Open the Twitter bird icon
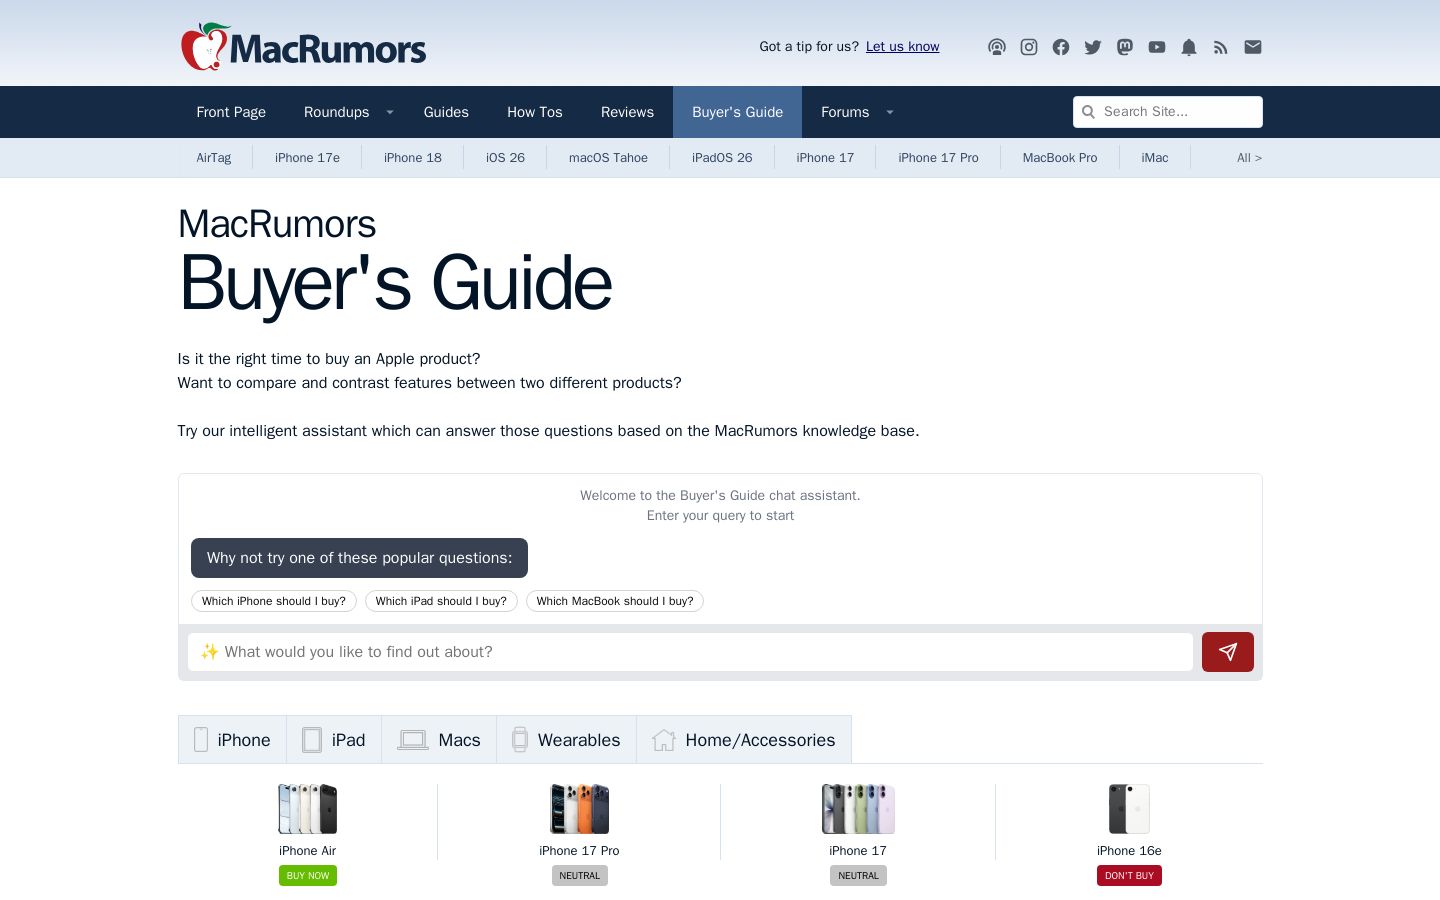This screenshot has height=900, width=1440. pyautogui.click(x=1093, y=47)
